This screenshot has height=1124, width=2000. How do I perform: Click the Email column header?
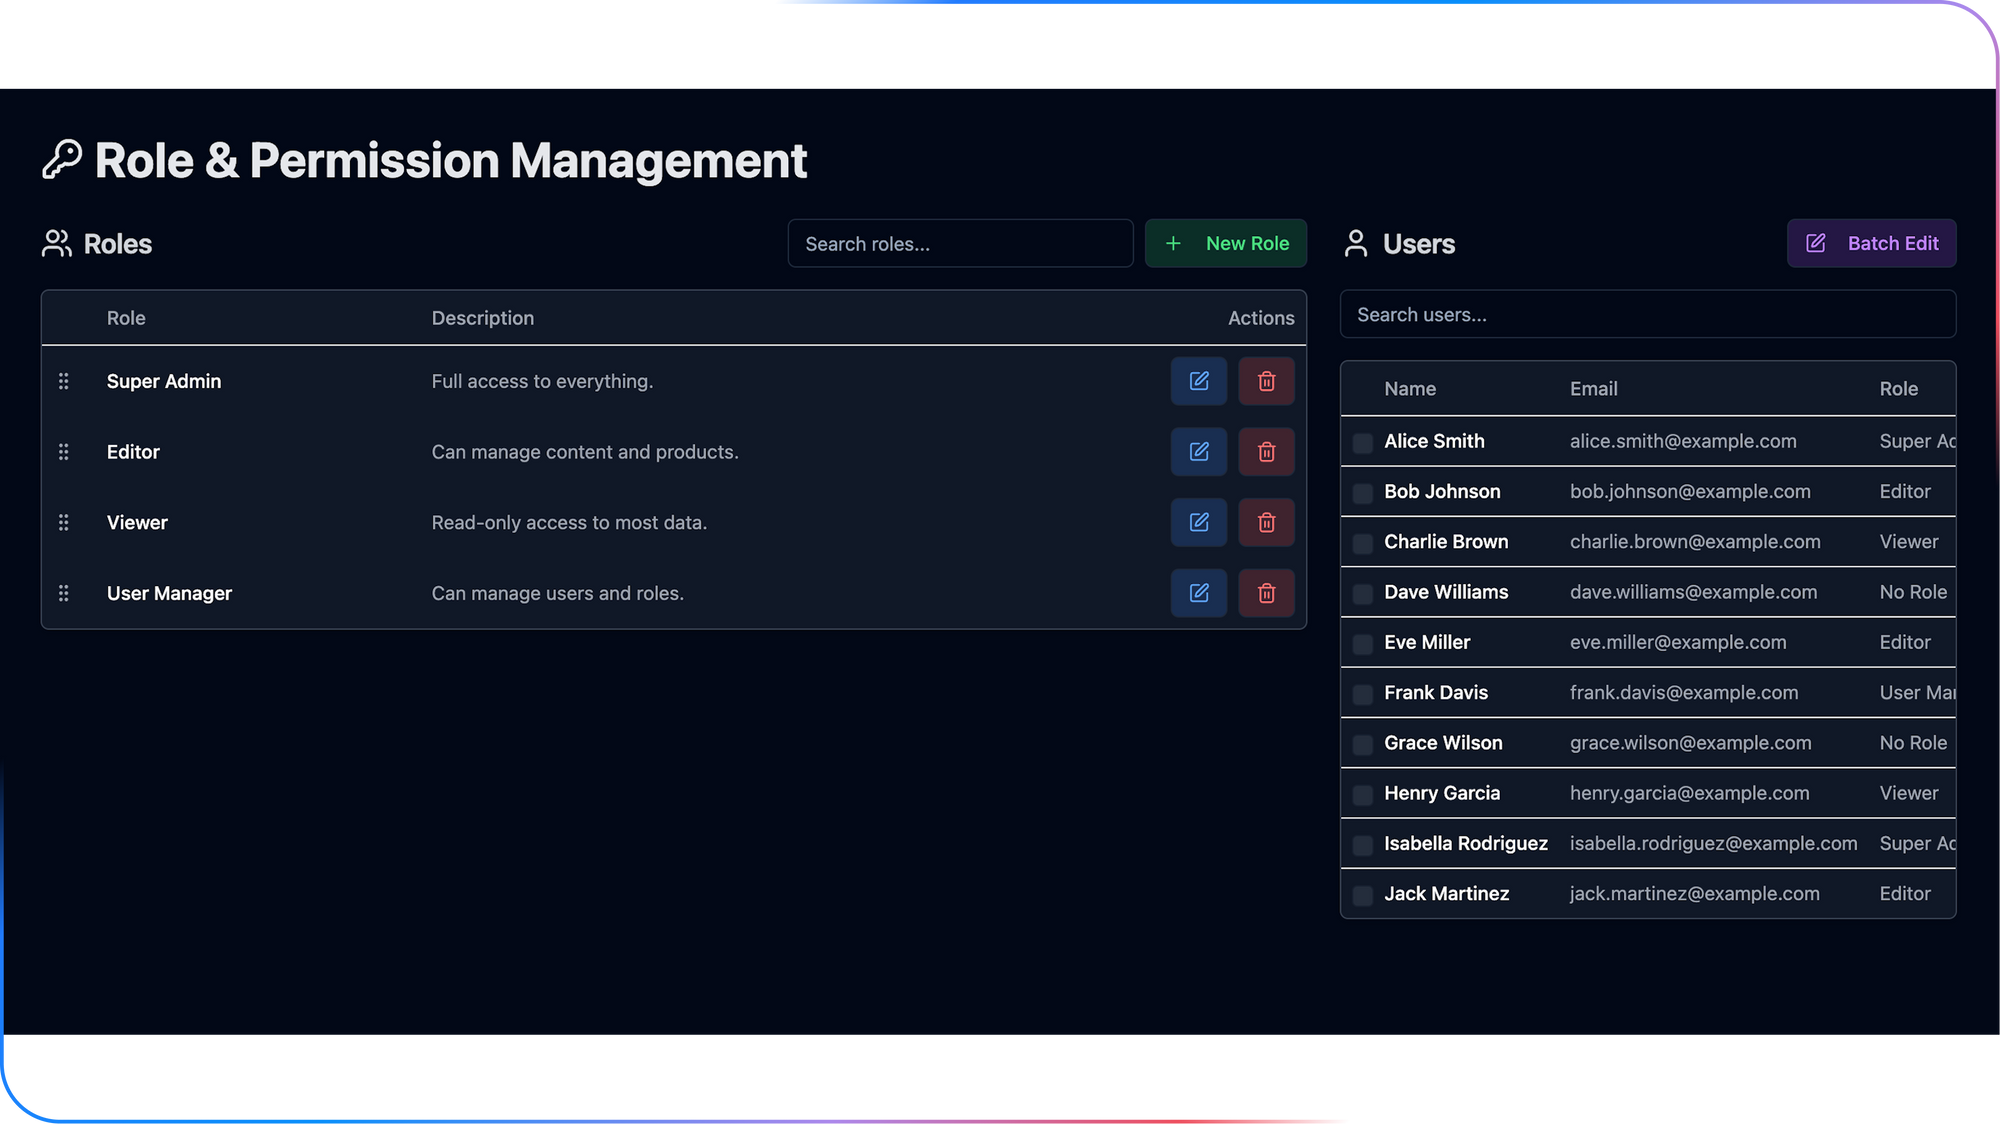point(1593,389)
